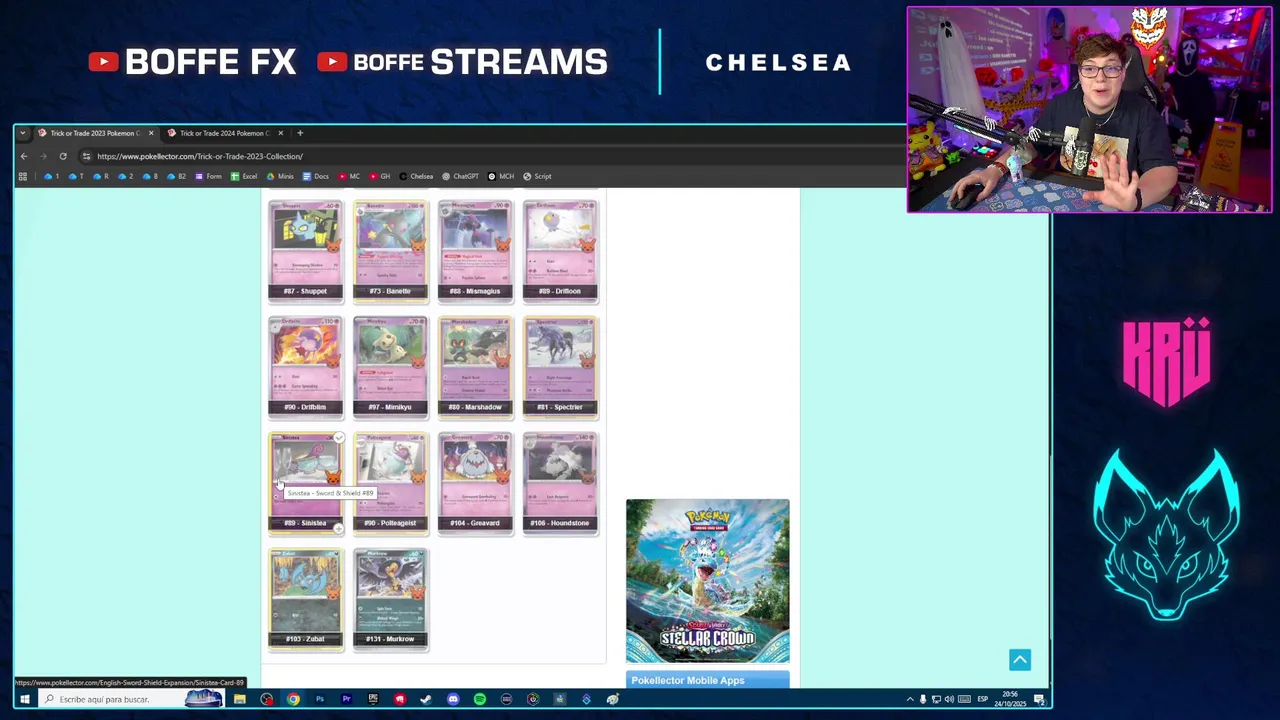1280x720 pixels.
Task: Open the #90 Polteageist card
Action: click(390, 482)
